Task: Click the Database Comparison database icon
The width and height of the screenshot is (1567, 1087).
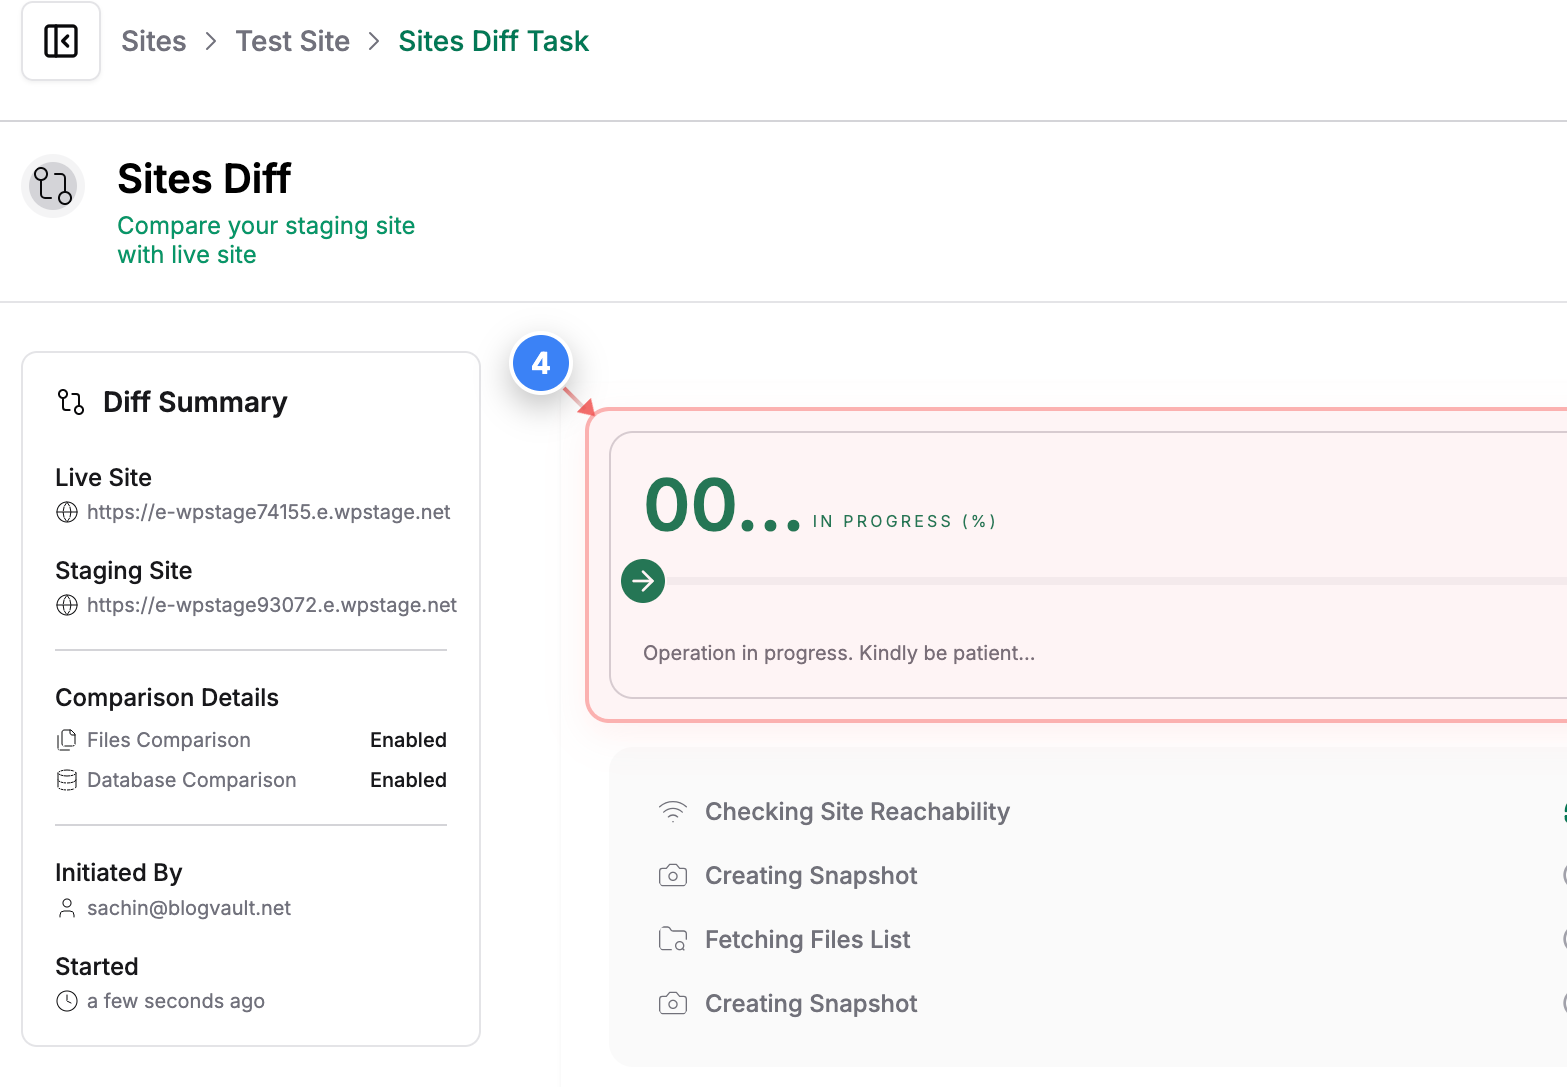Action: tap(66, 779)
